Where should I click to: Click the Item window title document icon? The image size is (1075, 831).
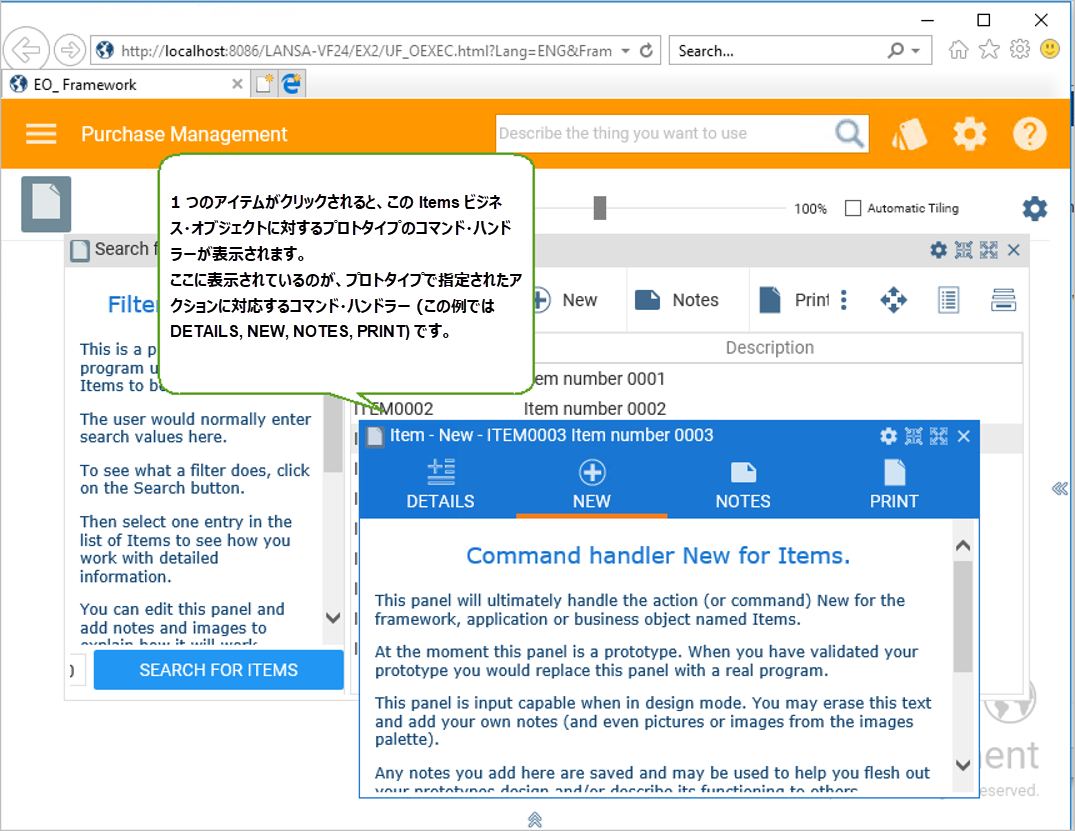[x=374, y=436]
